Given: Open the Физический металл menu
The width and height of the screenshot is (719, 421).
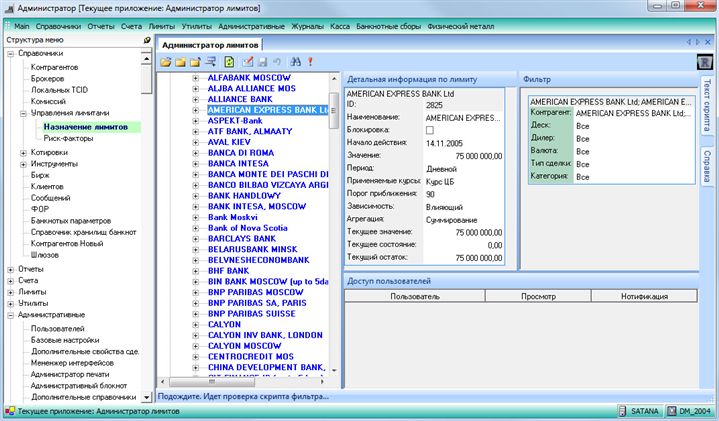Looking at the screenshot, I should [x=460, y=27].
